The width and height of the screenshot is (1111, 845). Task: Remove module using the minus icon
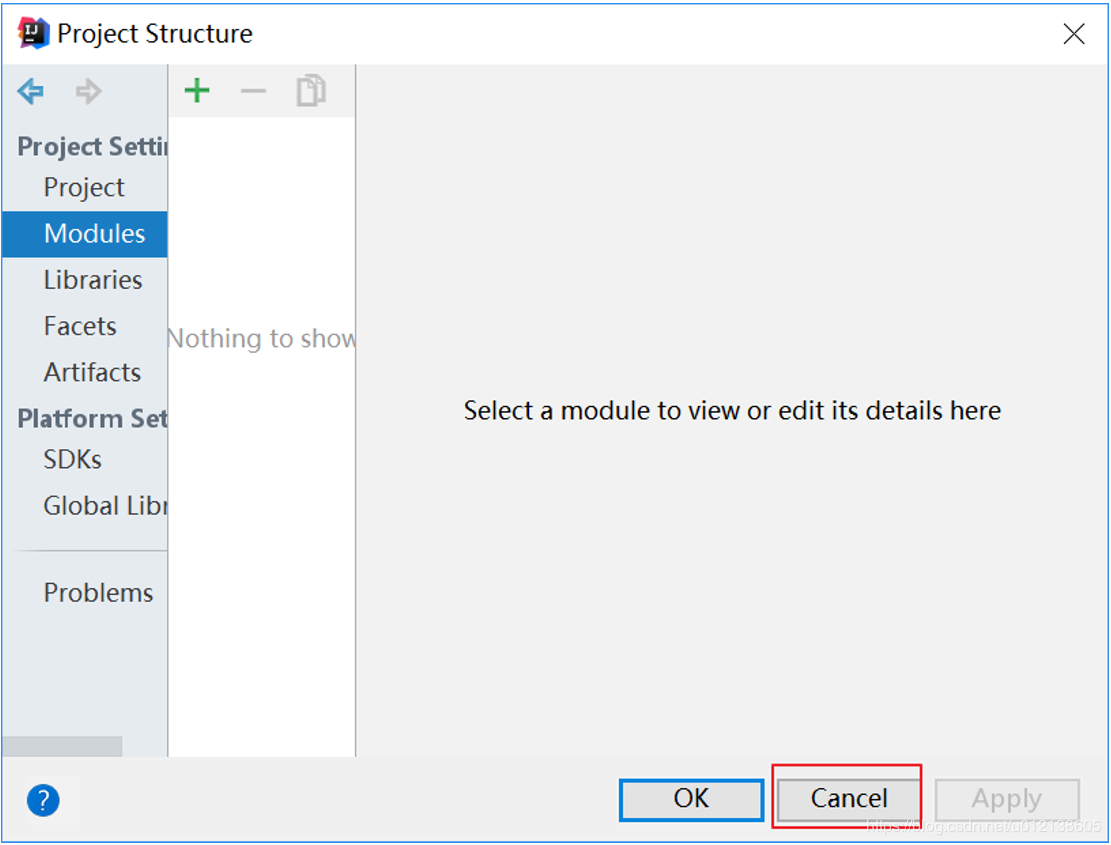point(253,91)
